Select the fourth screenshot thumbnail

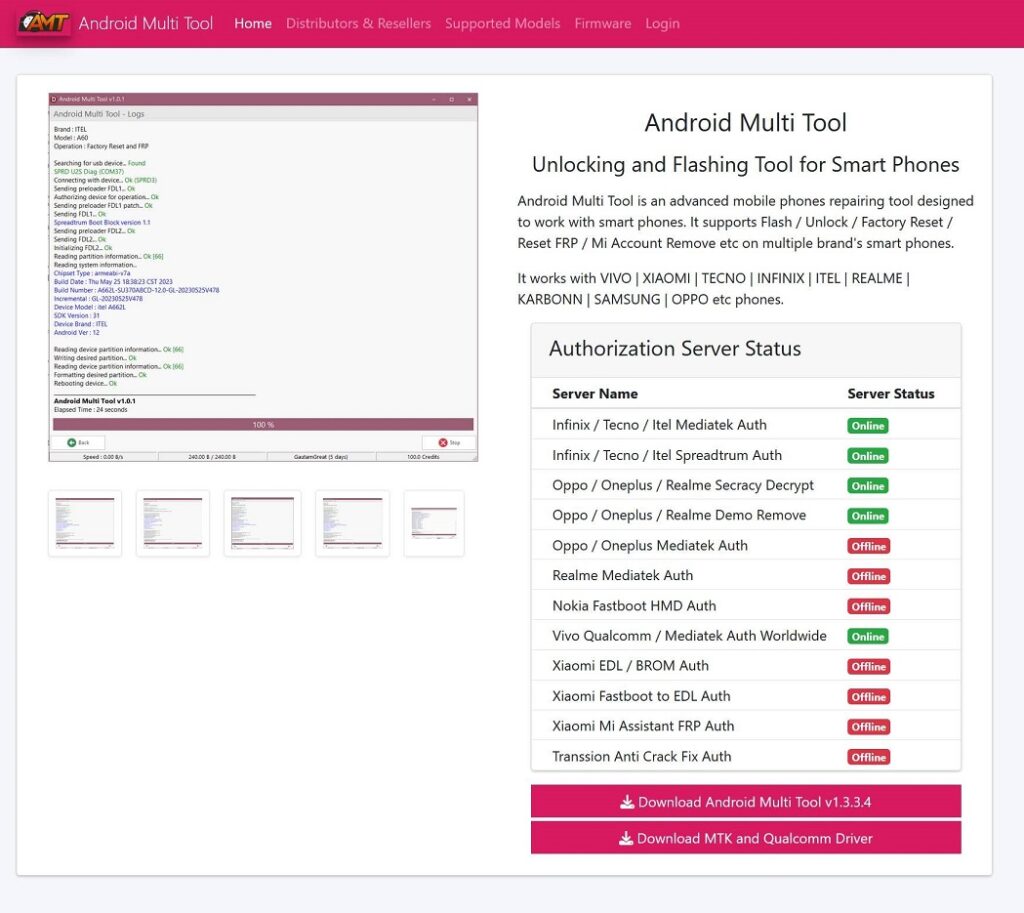(352, 523)
